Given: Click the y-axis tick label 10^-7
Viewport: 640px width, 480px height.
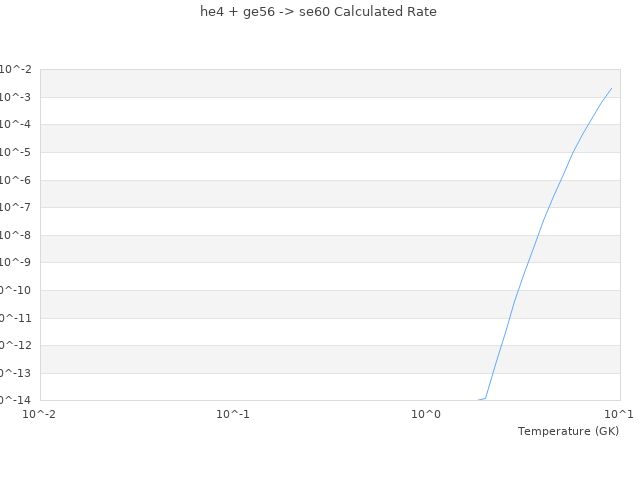Looking at the screenshot, I should tap(16, 207).
